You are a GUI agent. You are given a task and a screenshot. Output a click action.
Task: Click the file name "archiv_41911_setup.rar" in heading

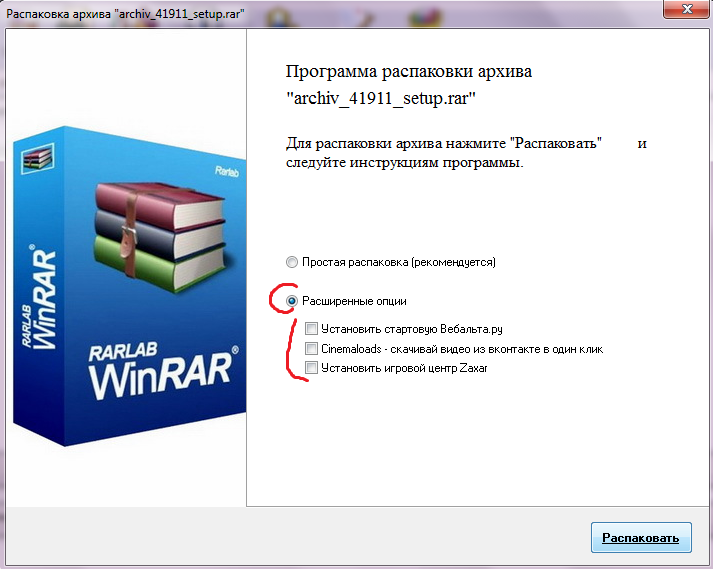[381, 98]
